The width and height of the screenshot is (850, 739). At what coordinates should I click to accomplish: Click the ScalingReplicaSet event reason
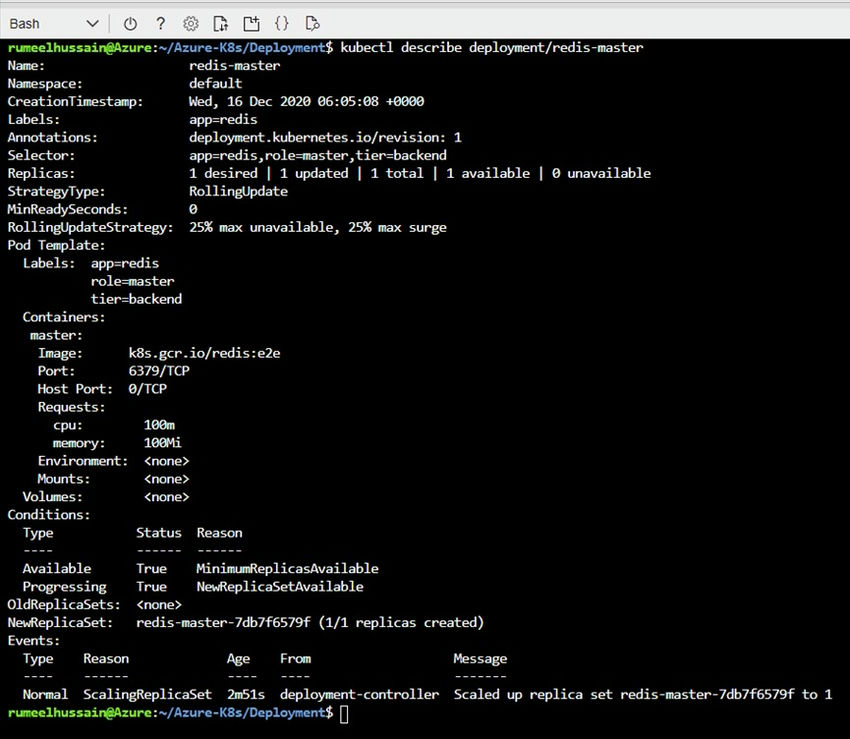(x=147, y=695)
